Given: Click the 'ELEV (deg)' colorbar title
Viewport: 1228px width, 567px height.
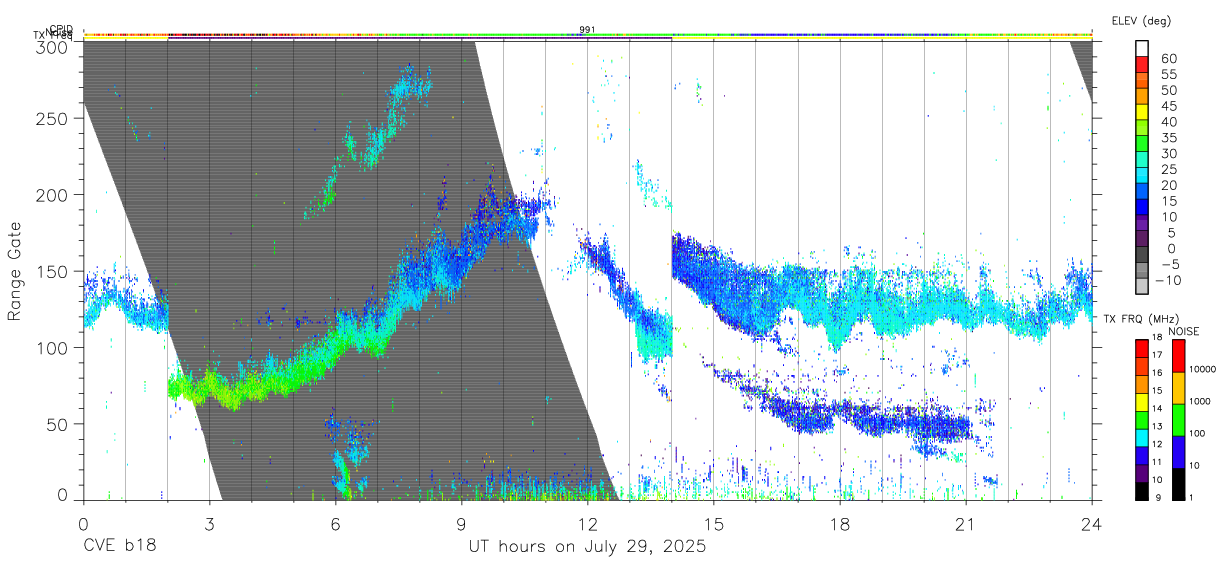Looking at the screenshot, I should pyautogui.click(x=1140, y=20).
